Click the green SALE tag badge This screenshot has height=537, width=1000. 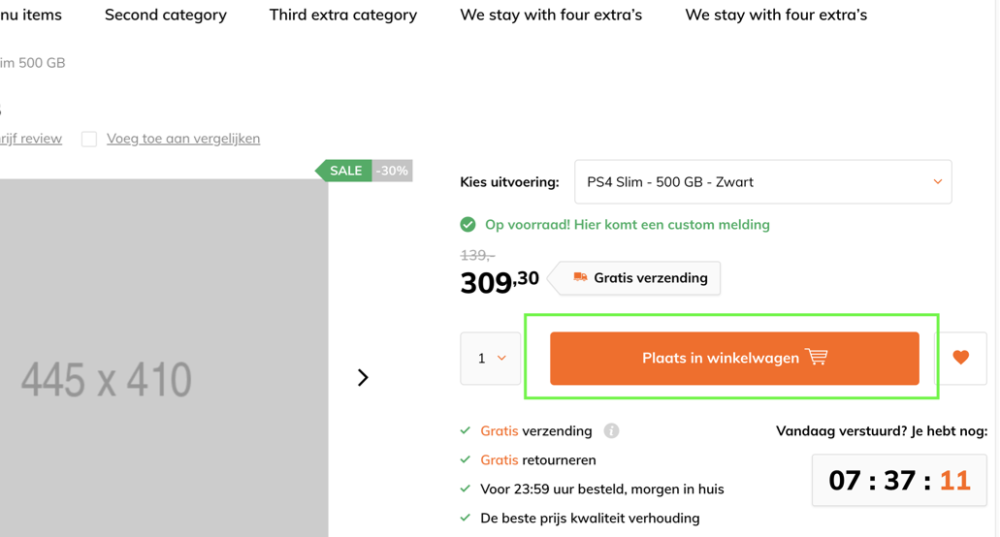(344, 170)
